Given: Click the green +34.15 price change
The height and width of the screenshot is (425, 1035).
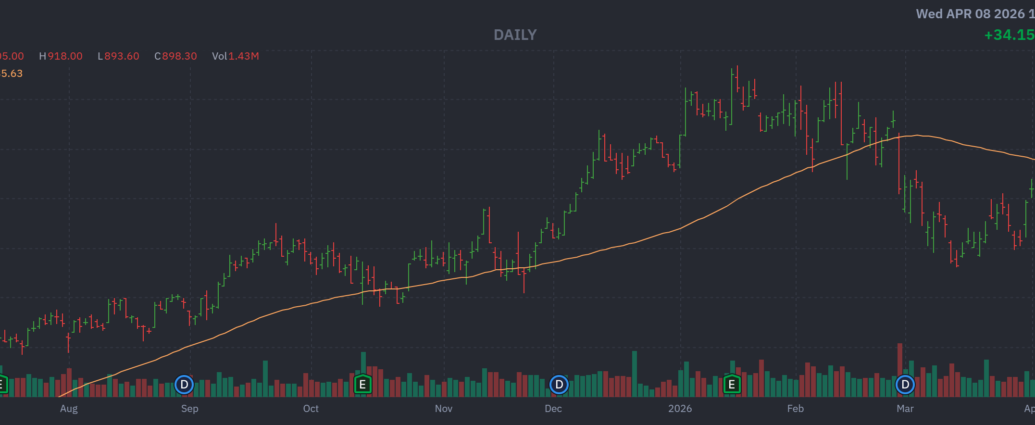Looking at the screenshot, I should point(1008,35).
